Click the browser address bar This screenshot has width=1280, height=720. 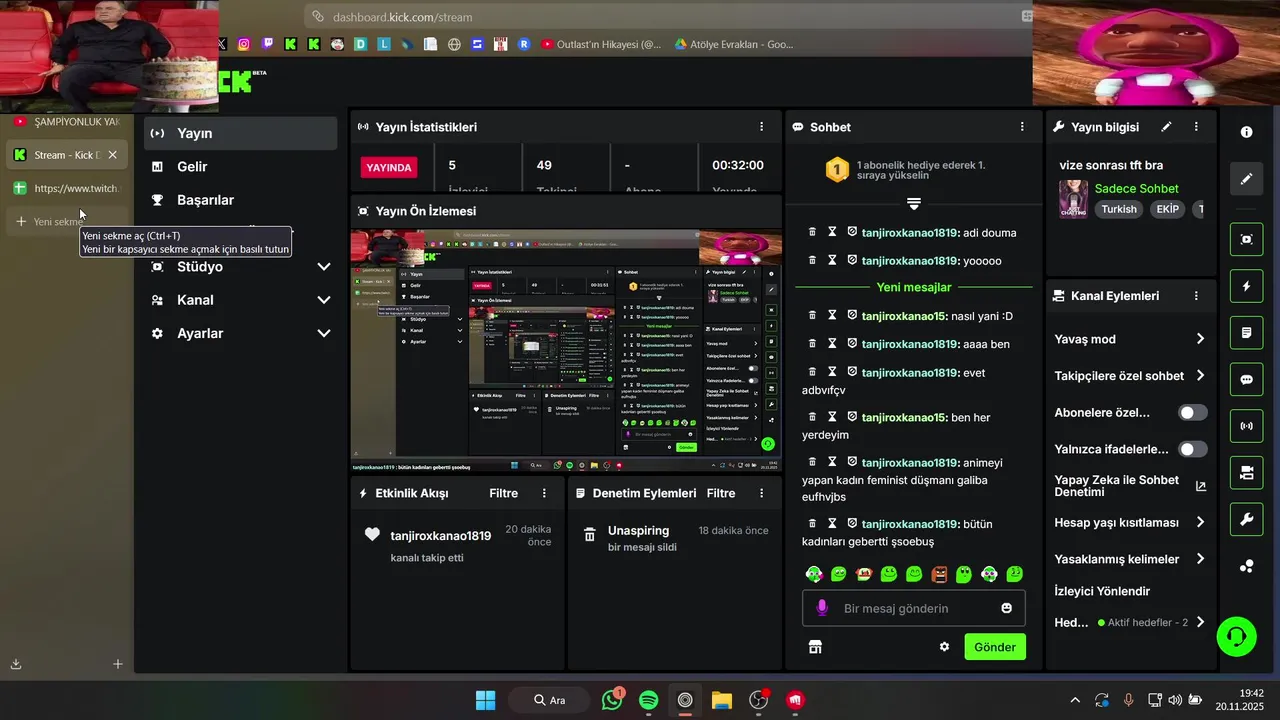point(670,17)
